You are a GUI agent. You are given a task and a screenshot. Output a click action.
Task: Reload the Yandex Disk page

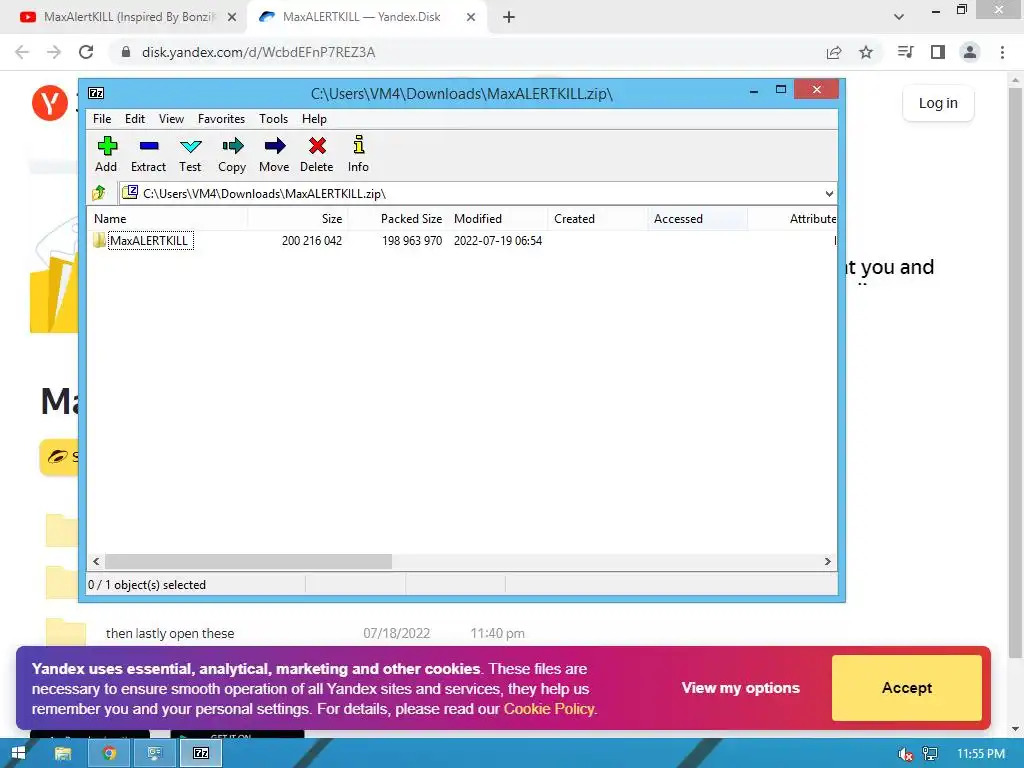(x=86, y=52)
